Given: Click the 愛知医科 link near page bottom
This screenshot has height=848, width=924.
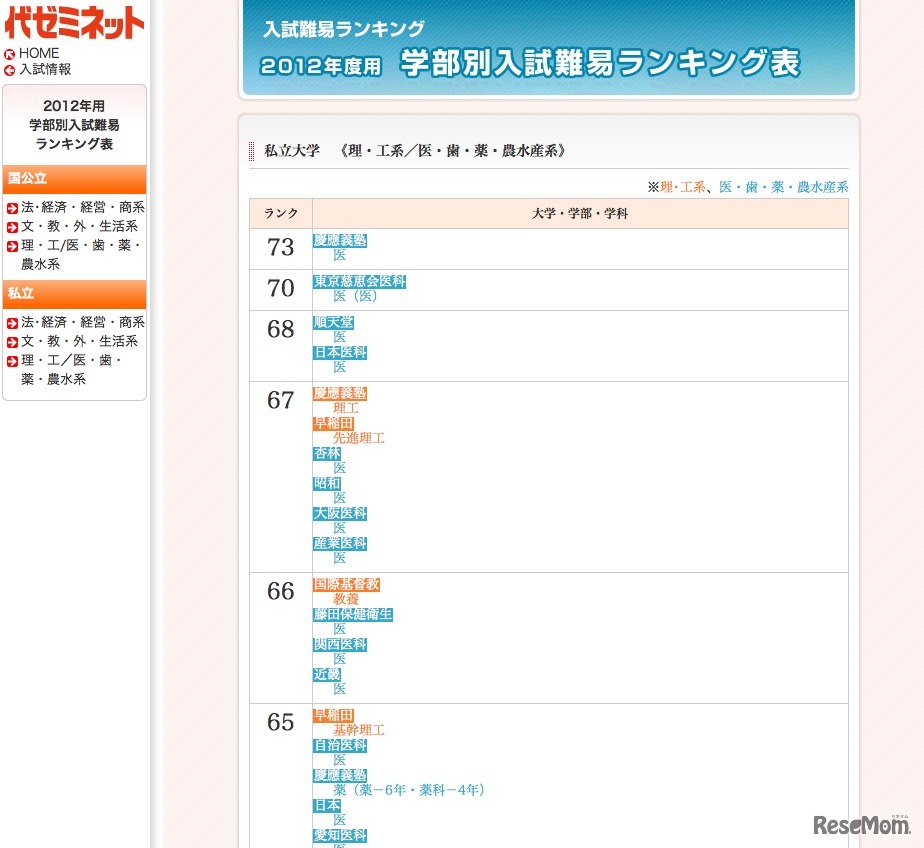Looking at the screenshot, I should pos(341,834).
